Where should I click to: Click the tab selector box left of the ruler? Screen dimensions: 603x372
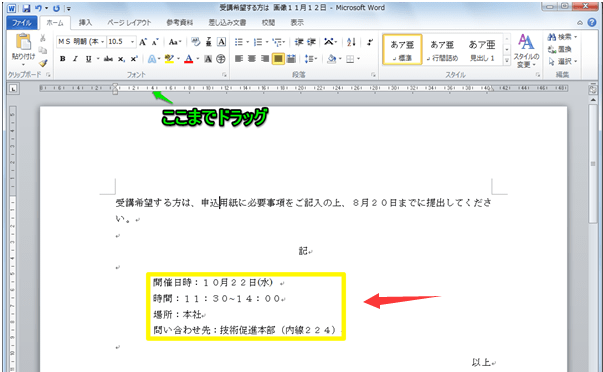(x=13, y=89)
